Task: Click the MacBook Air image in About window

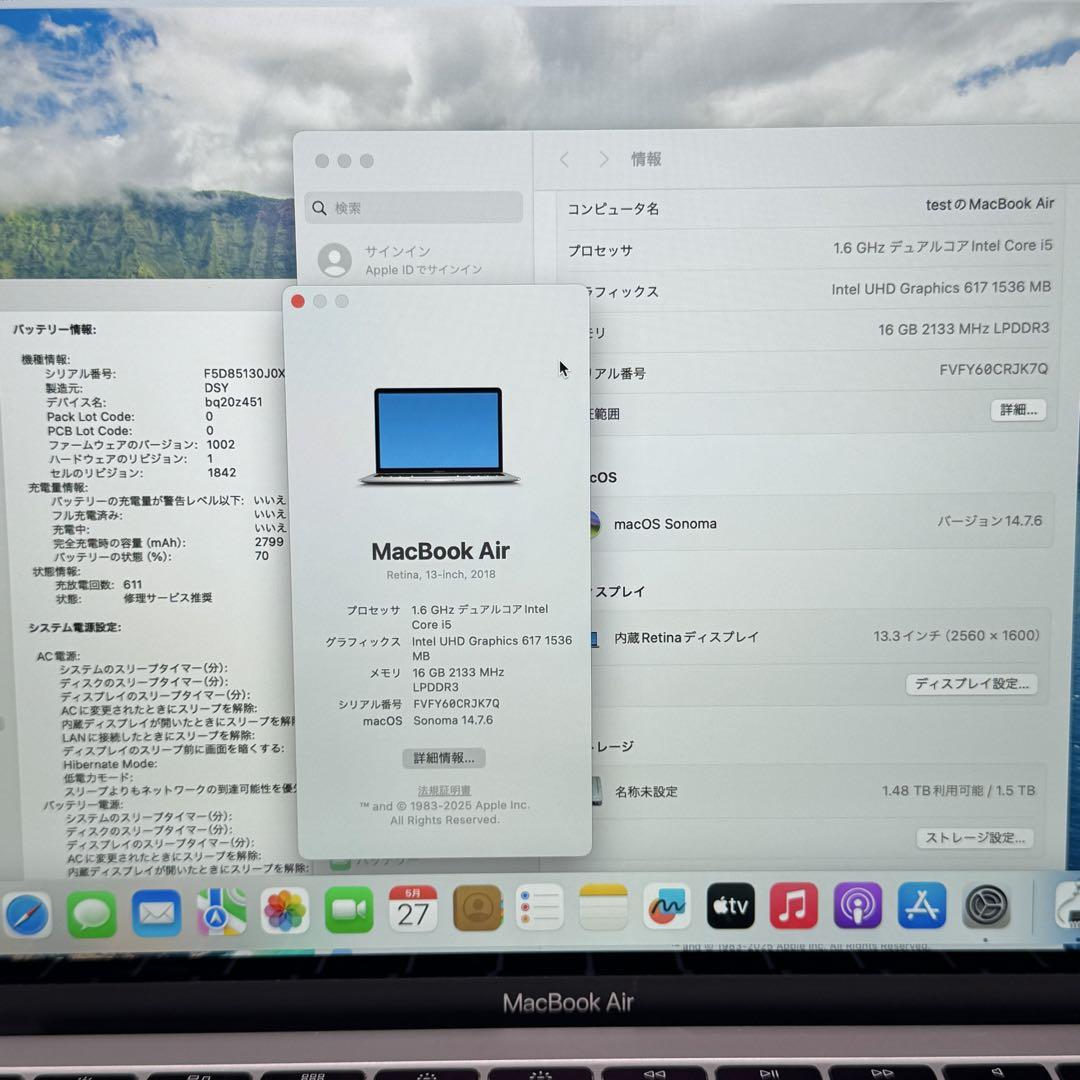Action: click(439, 436)
